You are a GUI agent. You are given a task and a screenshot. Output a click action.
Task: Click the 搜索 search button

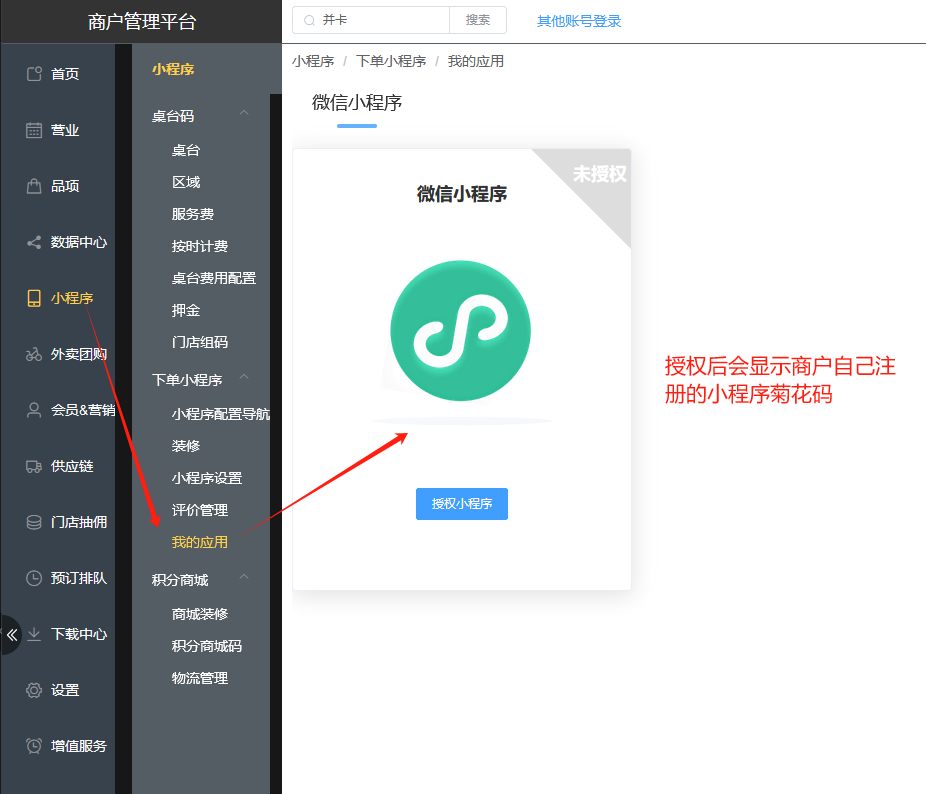coord(478,20)
